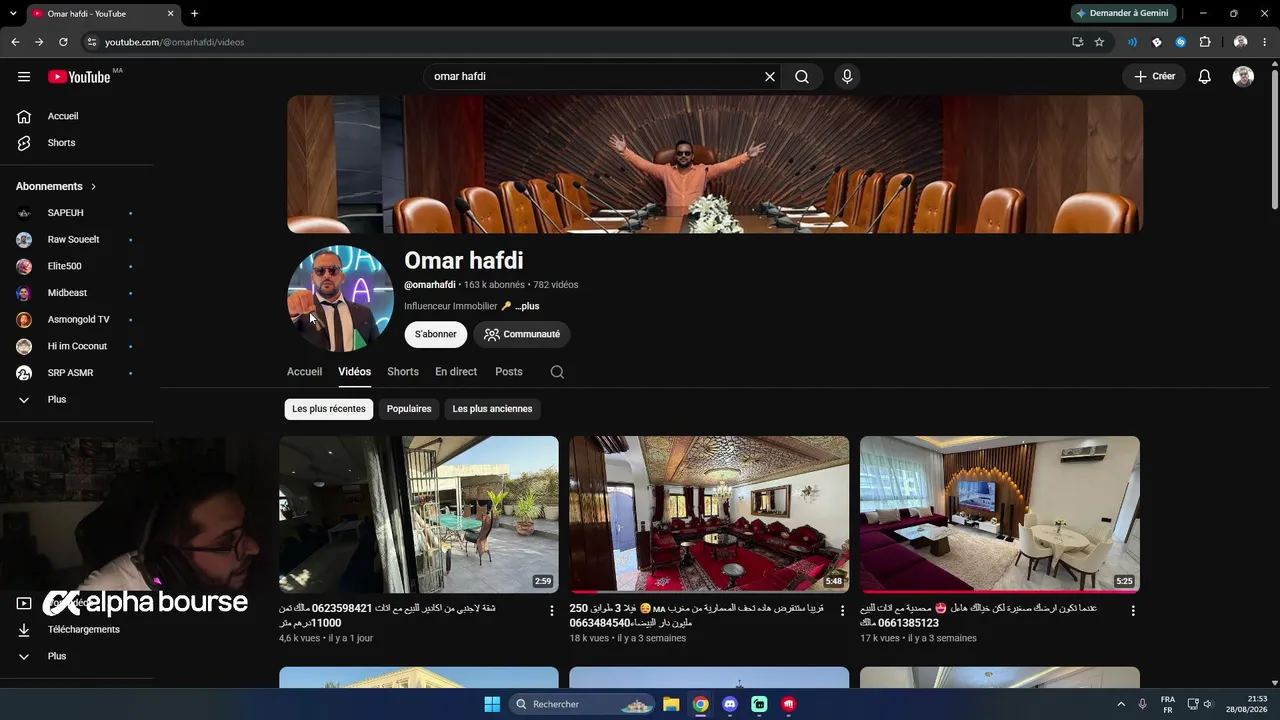Go to the YouTube logo home link

tap(79, 77)
